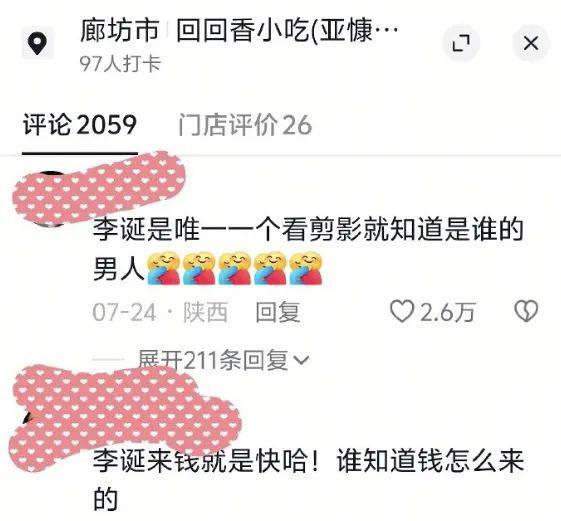This screenshot has height=521, width=561.
Task: Expand the 211 replies
Action: coord(213,360)
